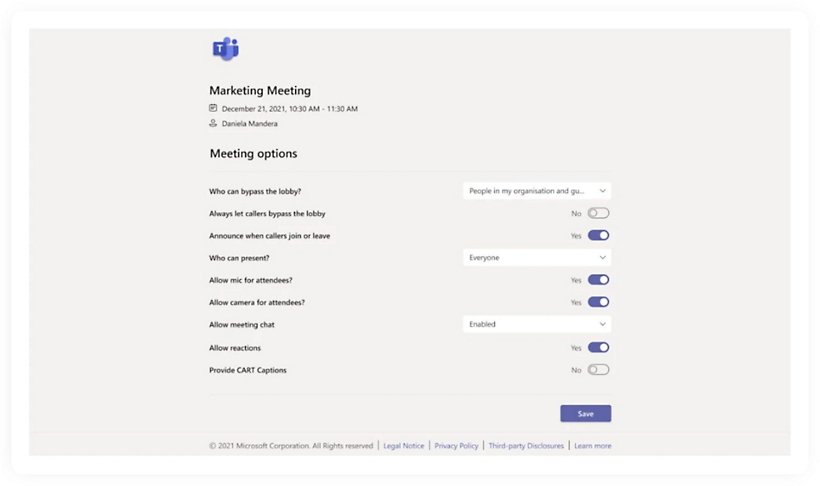Disable Announce when callers join or leave

pos(598,235)
